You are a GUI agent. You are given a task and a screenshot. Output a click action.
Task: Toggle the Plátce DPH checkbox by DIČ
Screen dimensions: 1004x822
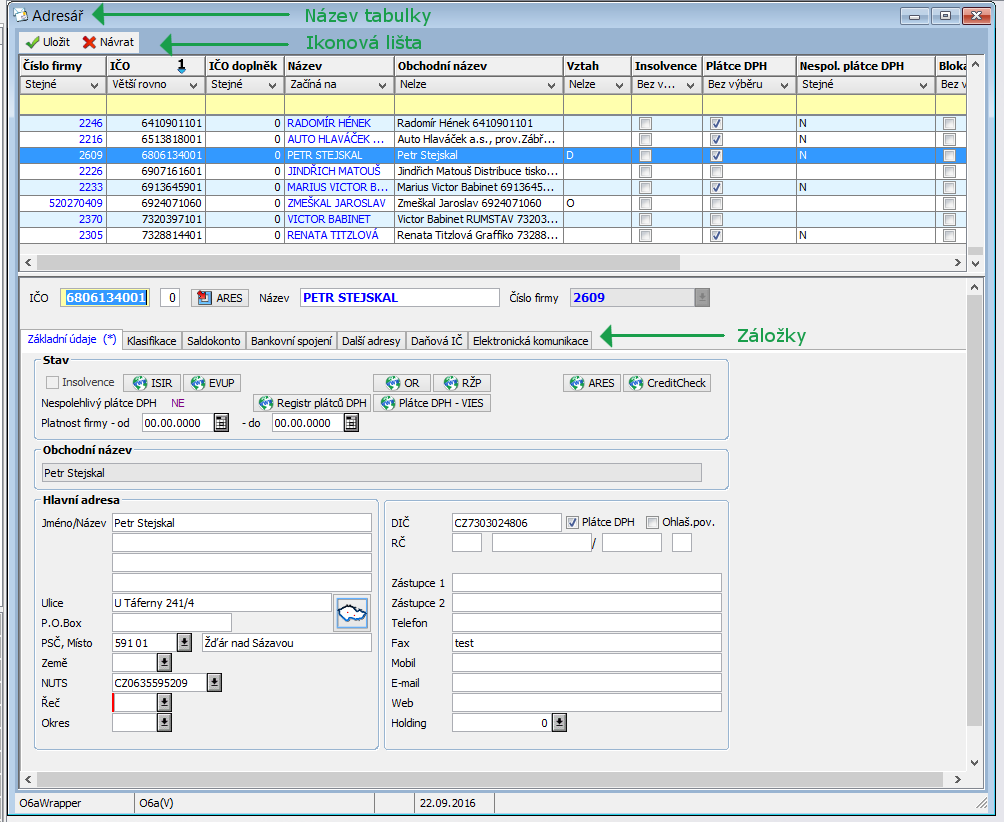(x=573, y=522)
